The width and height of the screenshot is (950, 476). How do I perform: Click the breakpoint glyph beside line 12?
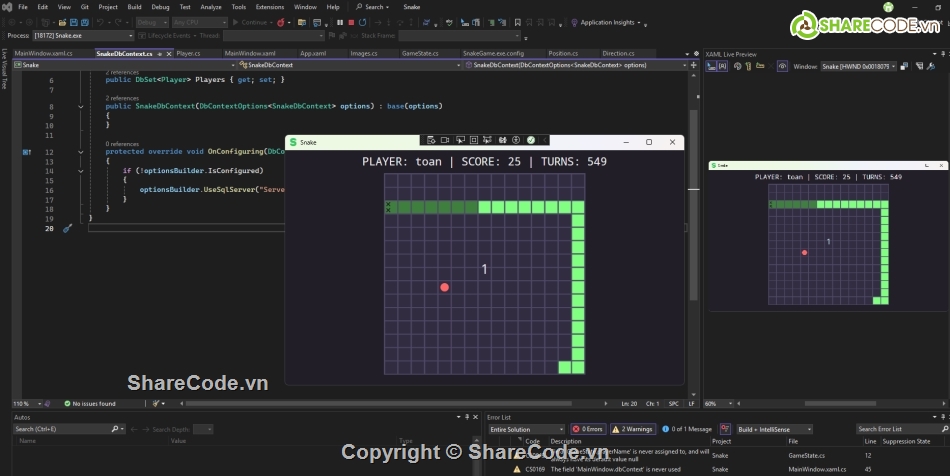(x=27, y=152)
